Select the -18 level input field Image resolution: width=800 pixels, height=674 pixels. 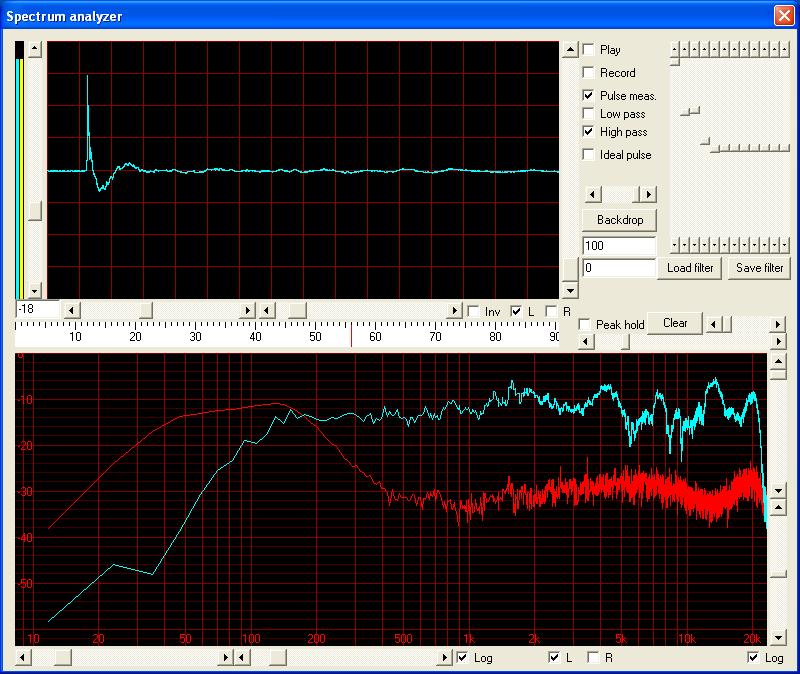tap(37, 309)
